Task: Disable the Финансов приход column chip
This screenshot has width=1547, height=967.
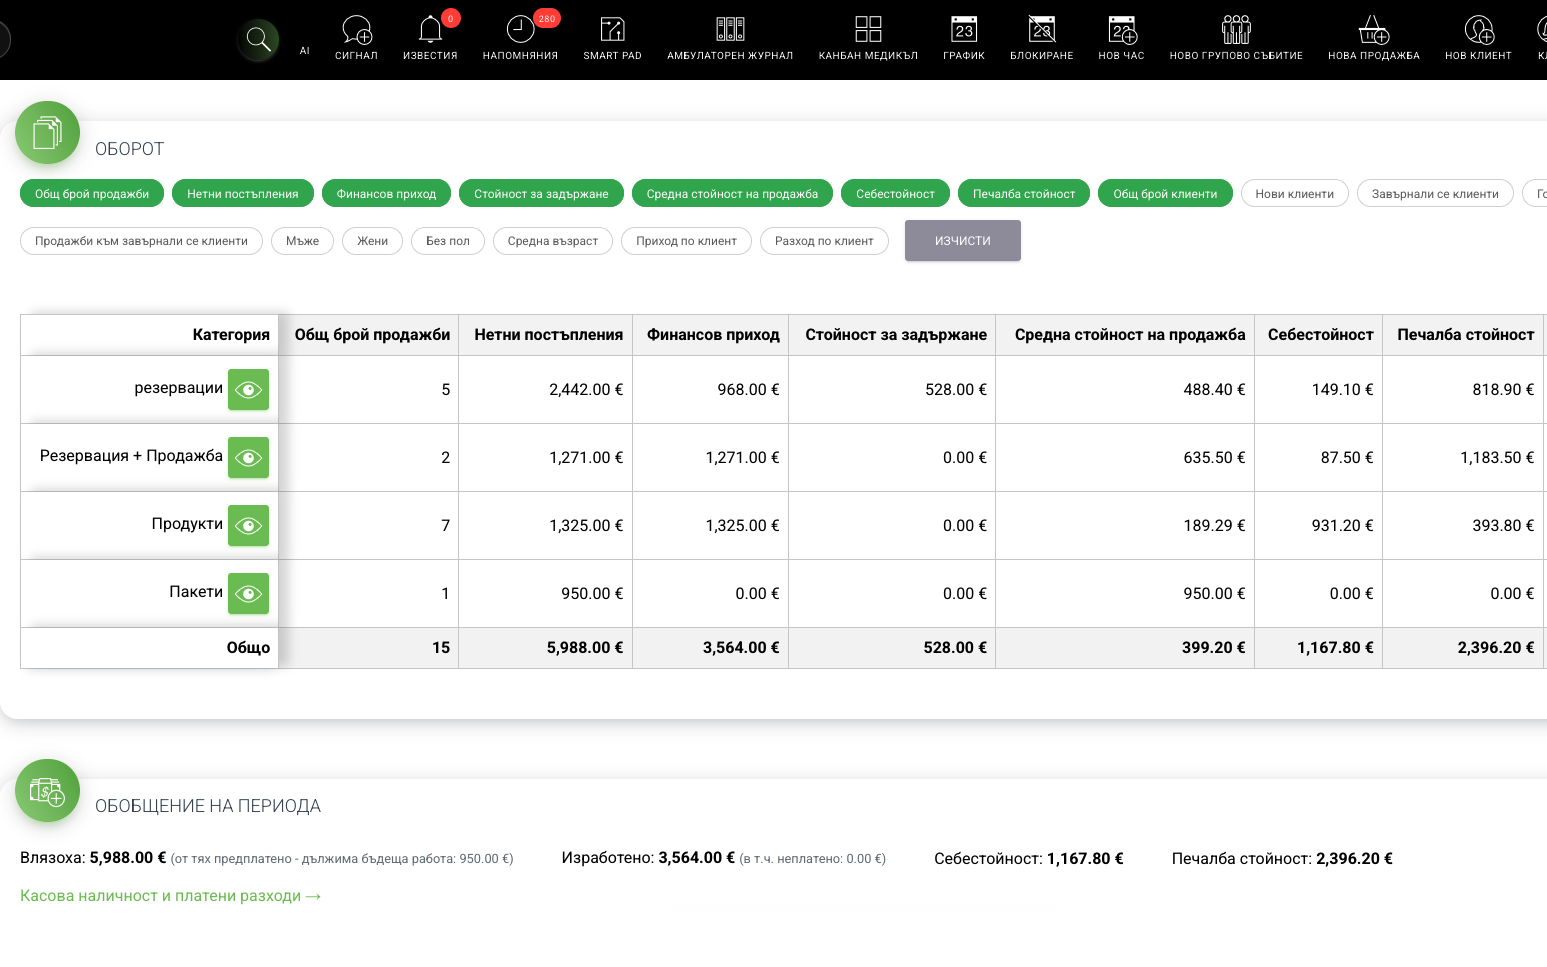Action: (x=386, y=194)
